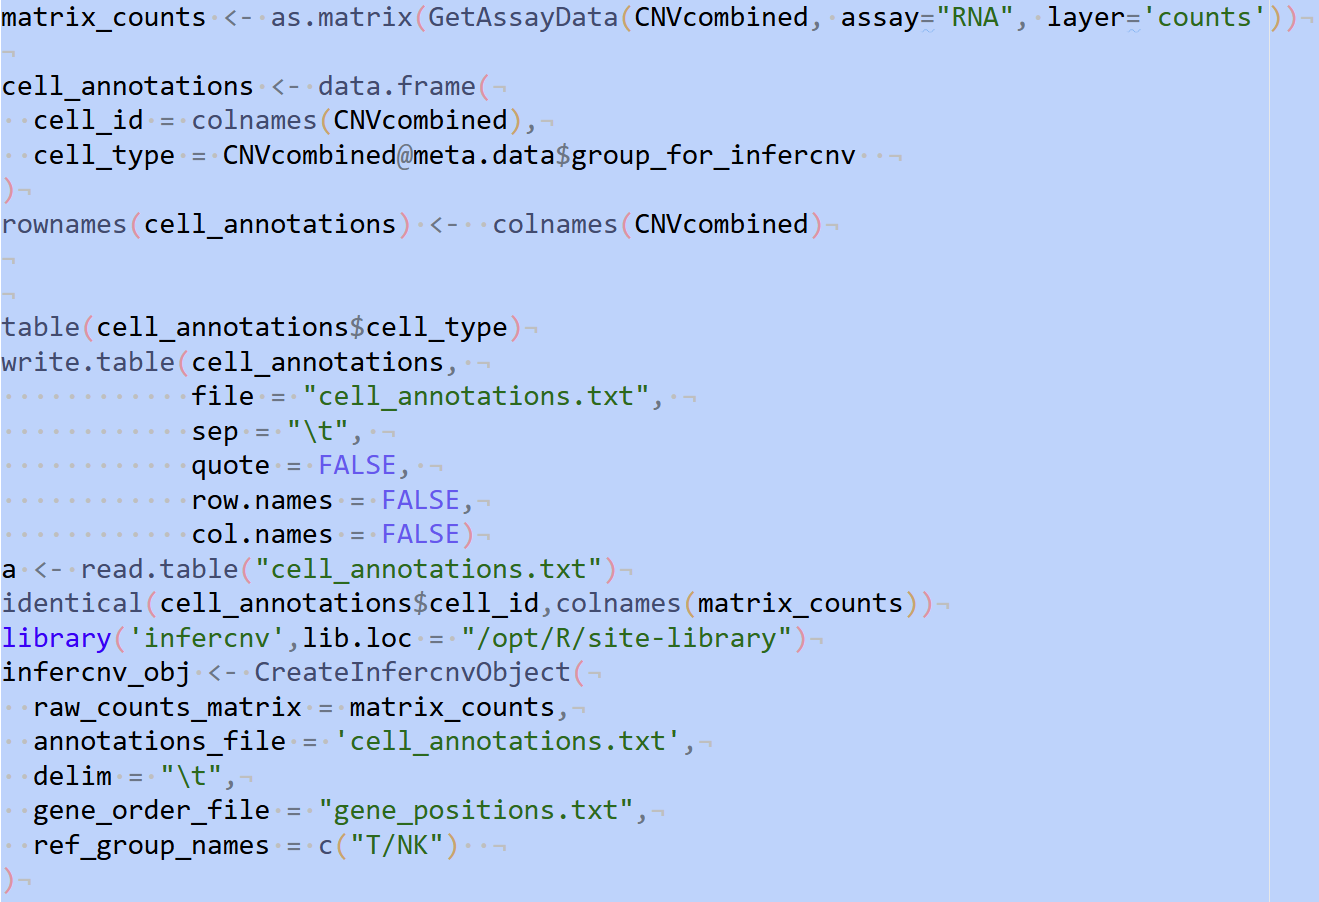The image size is (1319, 902).
Task: Click library keyword
Action: [x=57, y=639]
